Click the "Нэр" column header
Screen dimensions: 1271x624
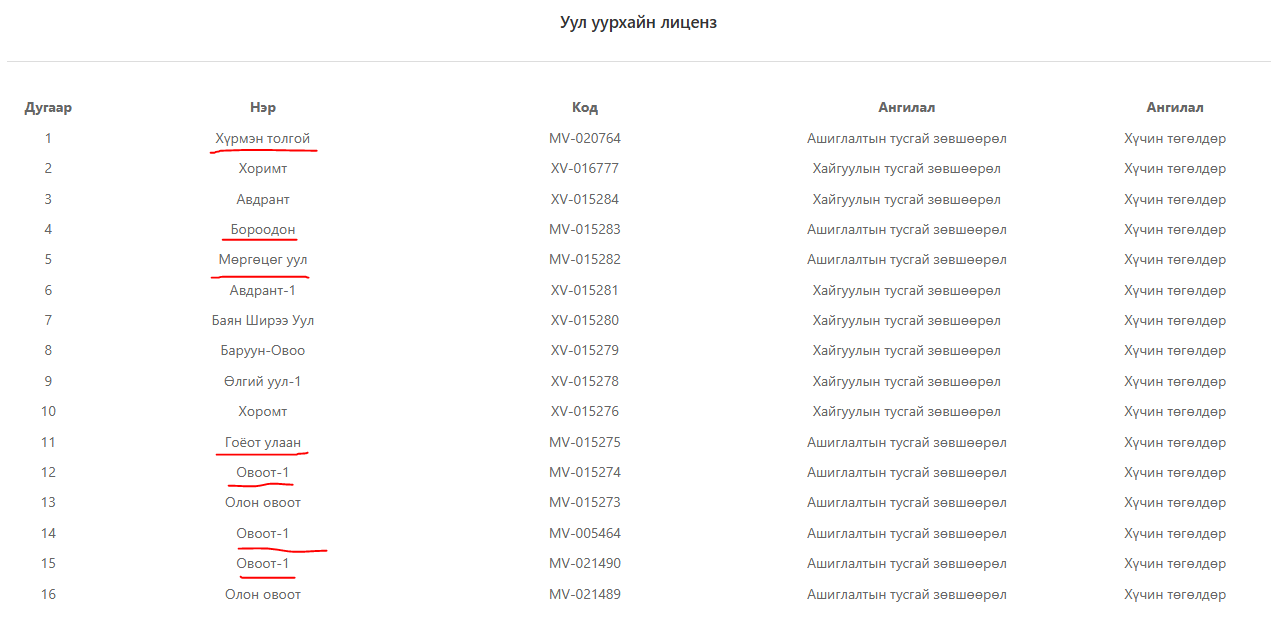[262, 108]
